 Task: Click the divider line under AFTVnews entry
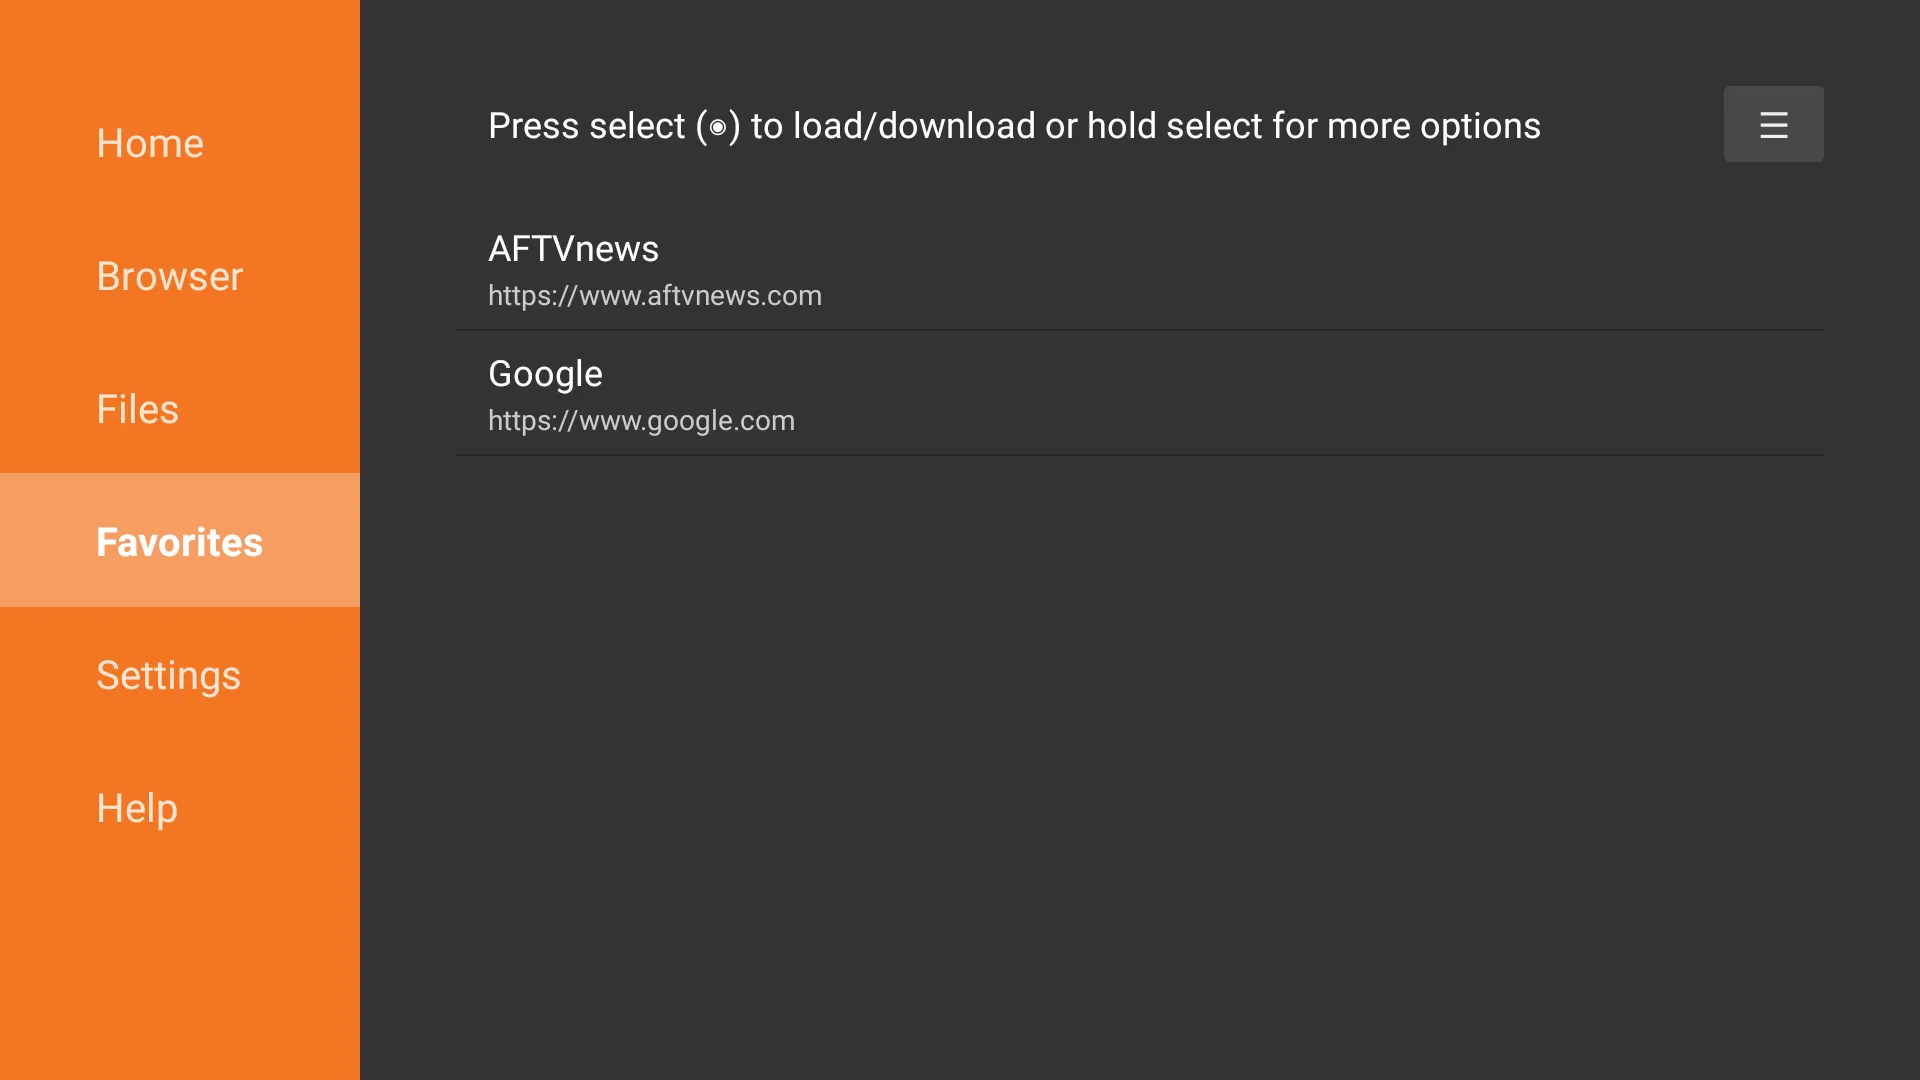1140,330
